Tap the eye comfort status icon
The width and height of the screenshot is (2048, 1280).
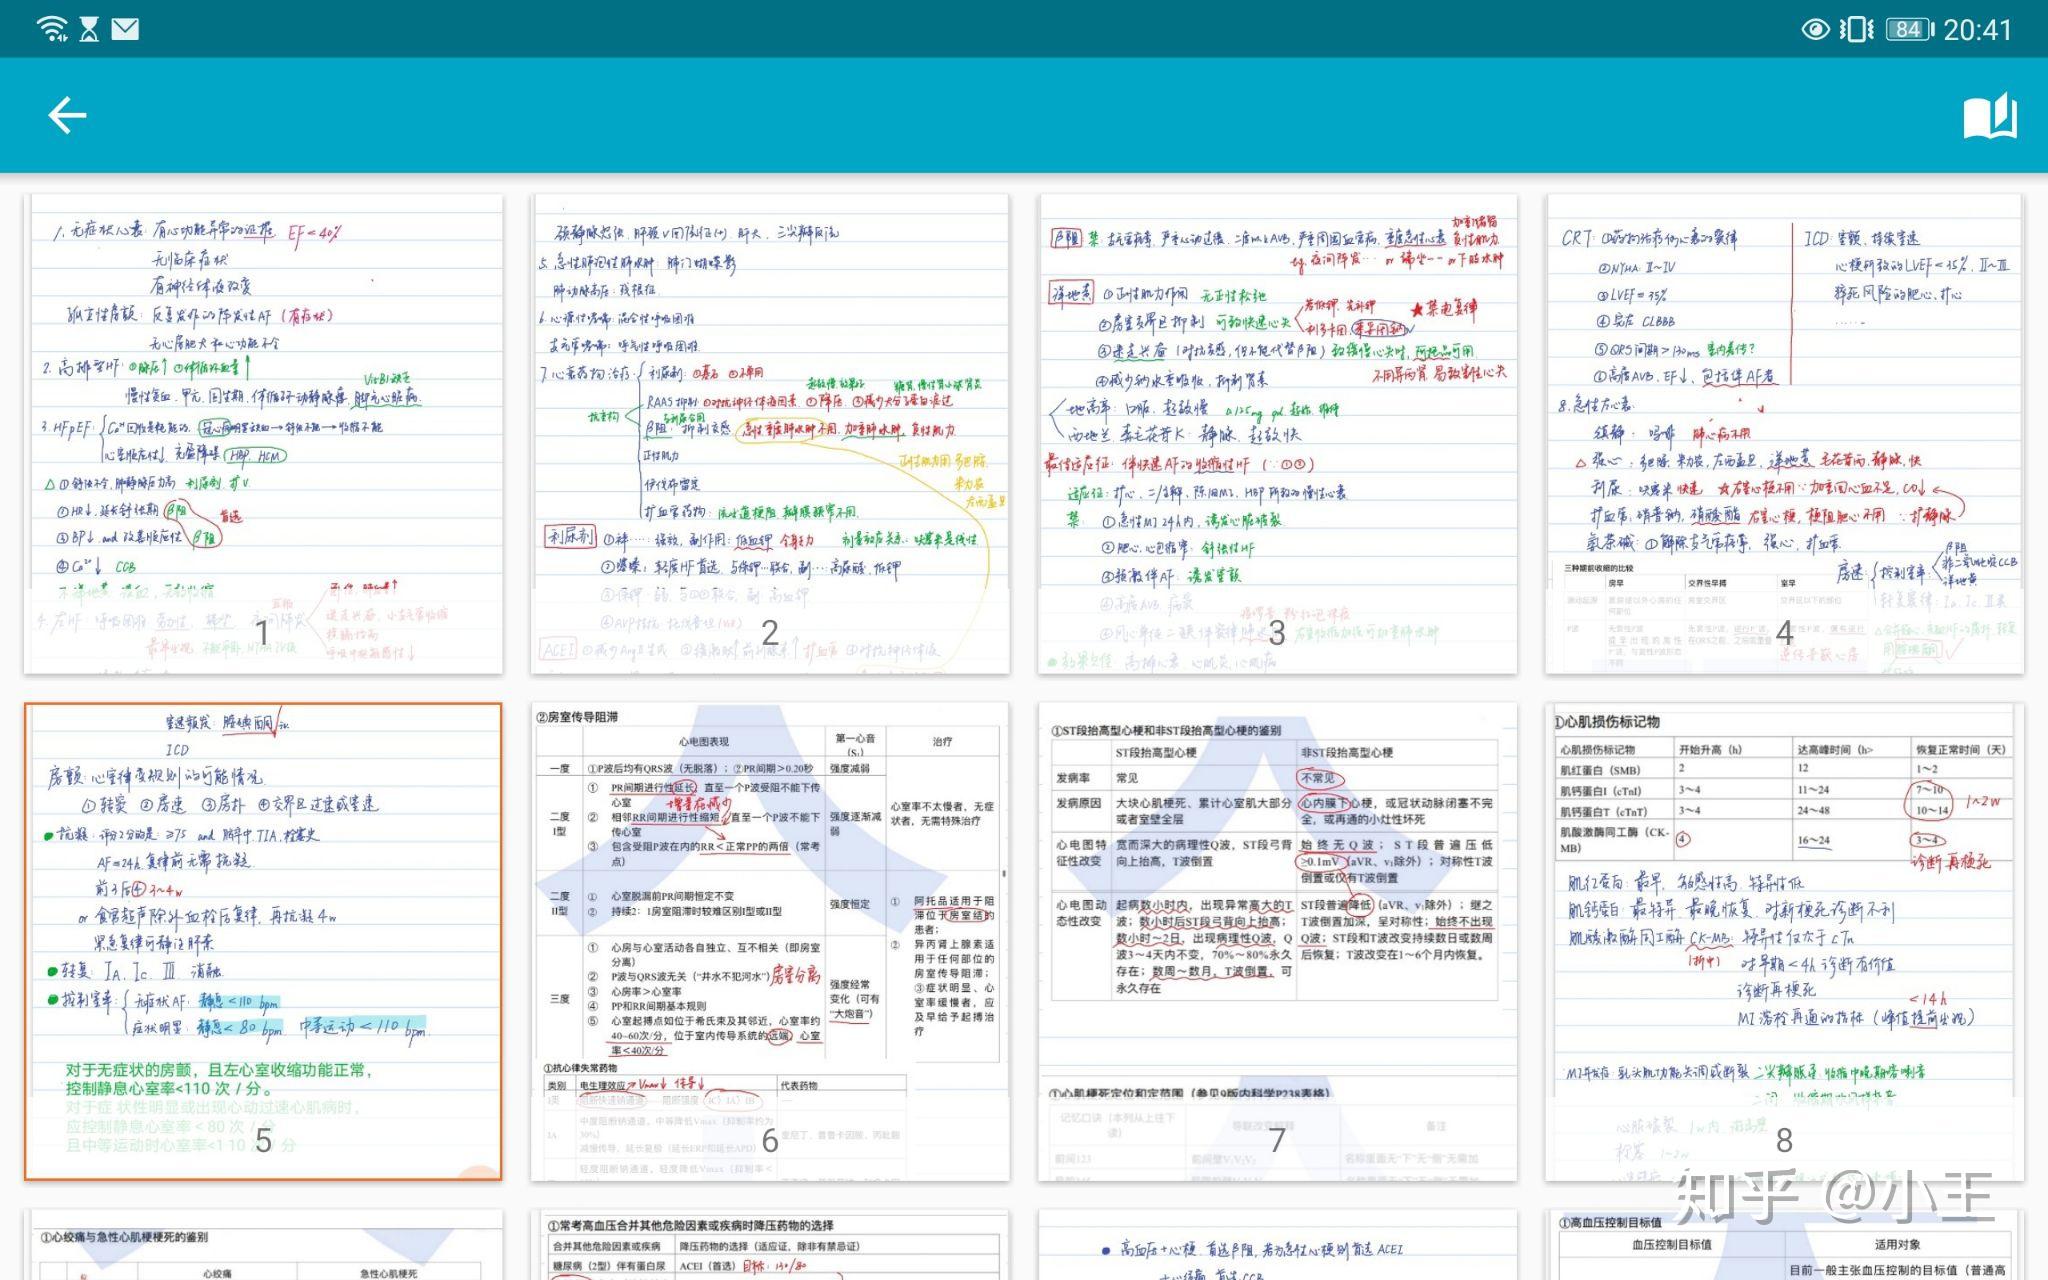1815,30
